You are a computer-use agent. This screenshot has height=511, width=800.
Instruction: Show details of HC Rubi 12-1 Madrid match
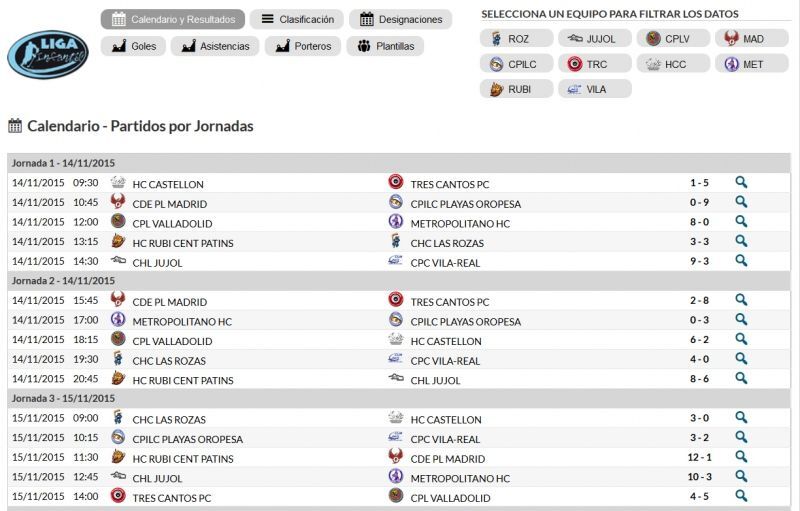(741, 457)
